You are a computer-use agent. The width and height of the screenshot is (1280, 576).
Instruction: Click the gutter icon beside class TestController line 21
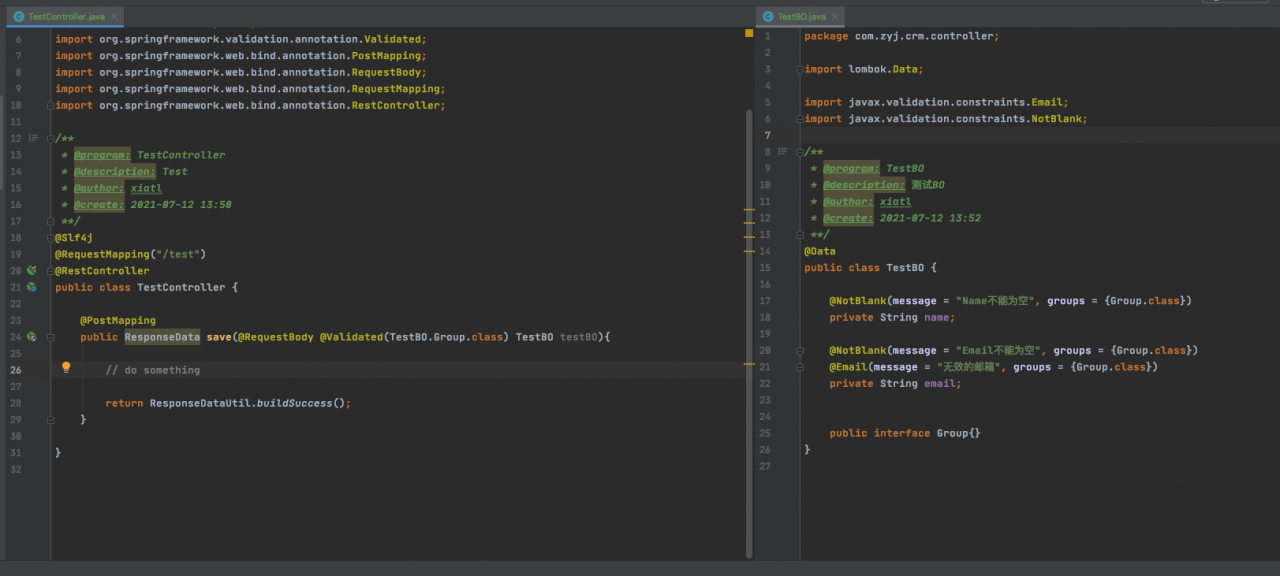coord(32,287)
